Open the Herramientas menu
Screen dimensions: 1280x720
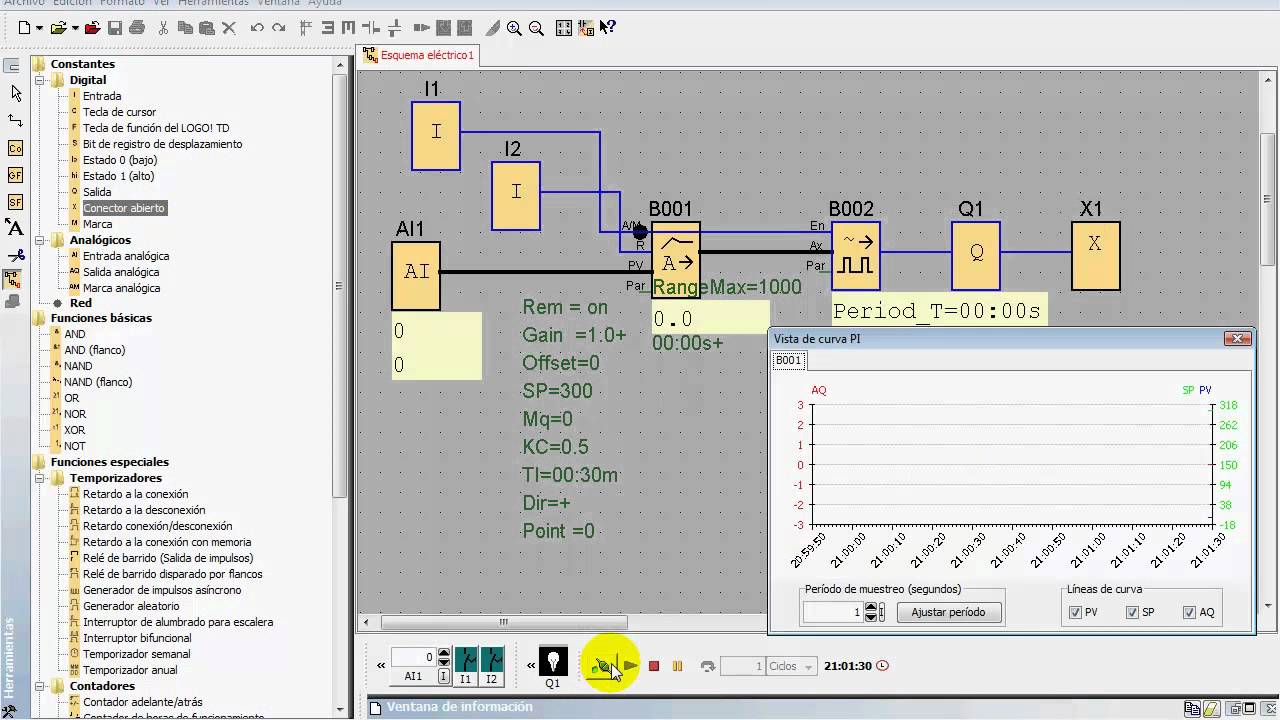213,3
